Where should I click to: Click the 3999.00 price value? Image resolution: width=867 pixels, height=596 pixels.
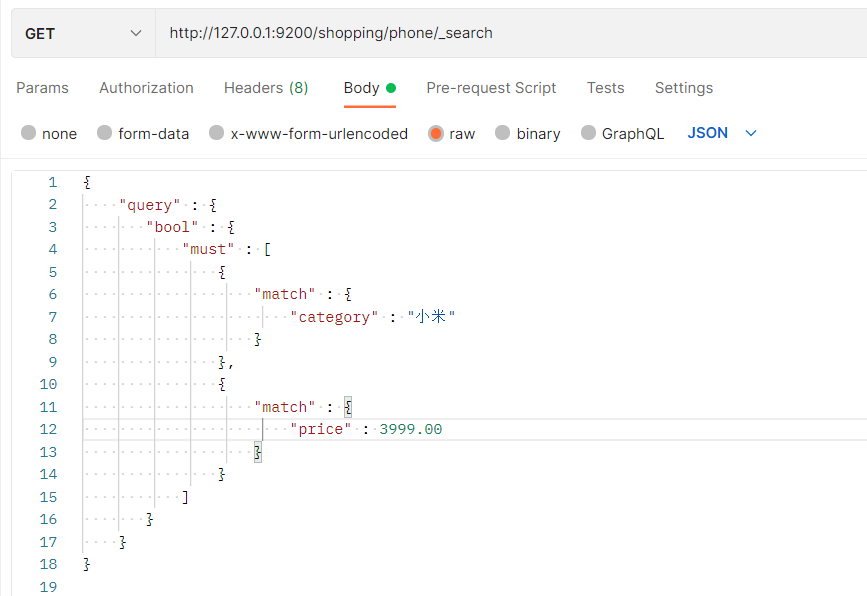coord(411,429)
